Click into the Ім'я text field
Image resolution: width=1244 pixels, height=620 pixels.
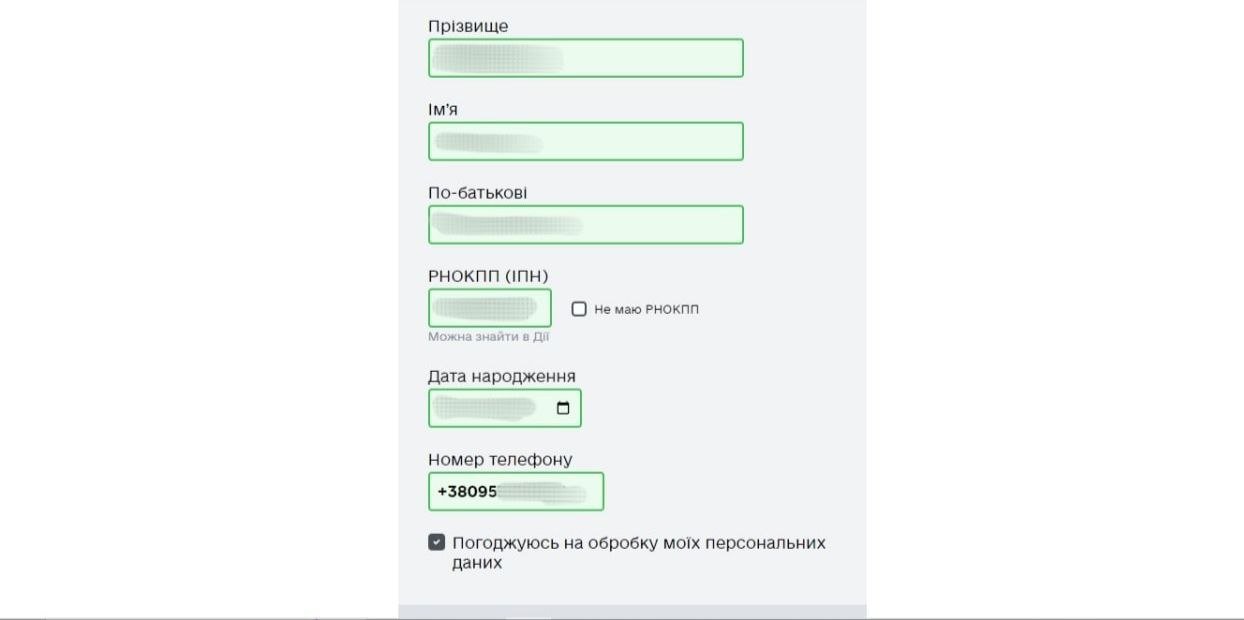(x=586, y=141)
